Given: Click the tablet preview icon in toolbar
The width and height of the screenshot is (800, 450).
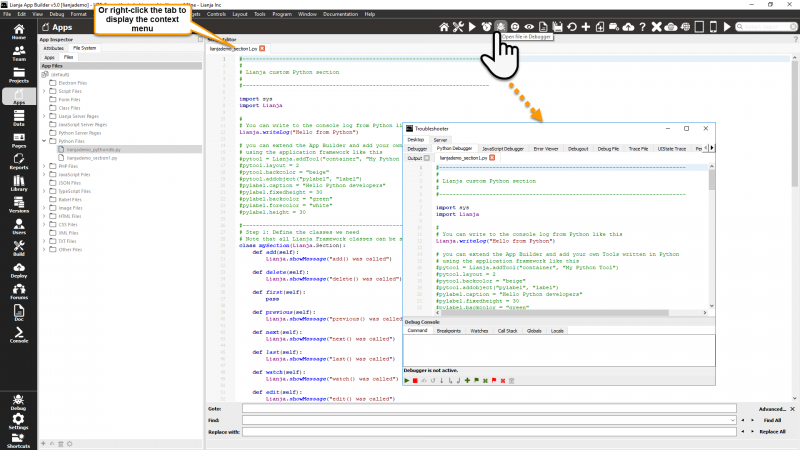Looking at the screenshot, I should (x=699, y=27).
